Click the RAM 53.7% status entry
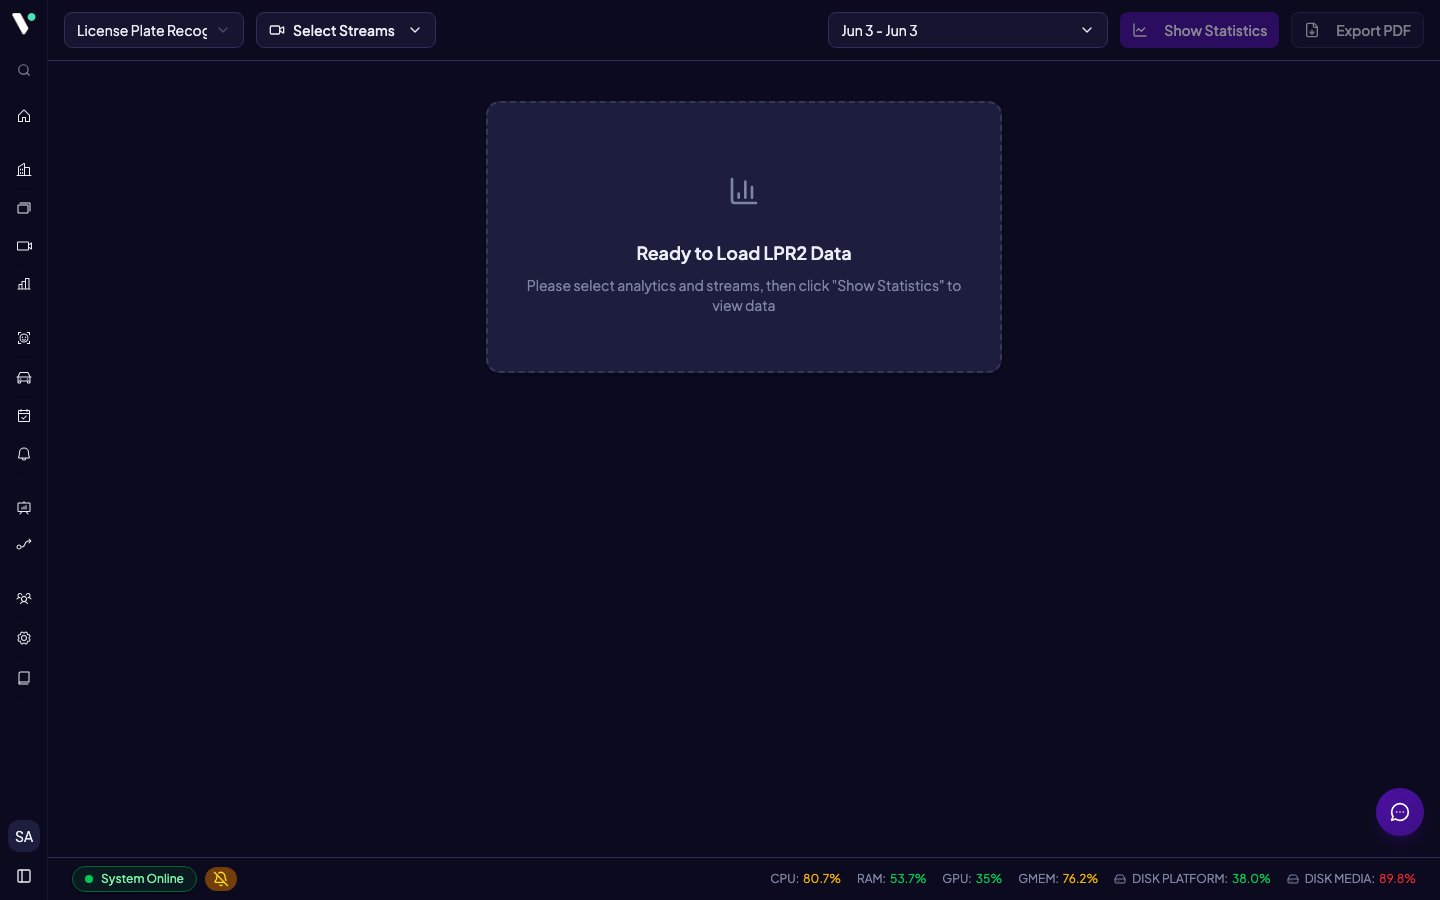Viewport: 1440px width, 900px height. click(891, 879)
